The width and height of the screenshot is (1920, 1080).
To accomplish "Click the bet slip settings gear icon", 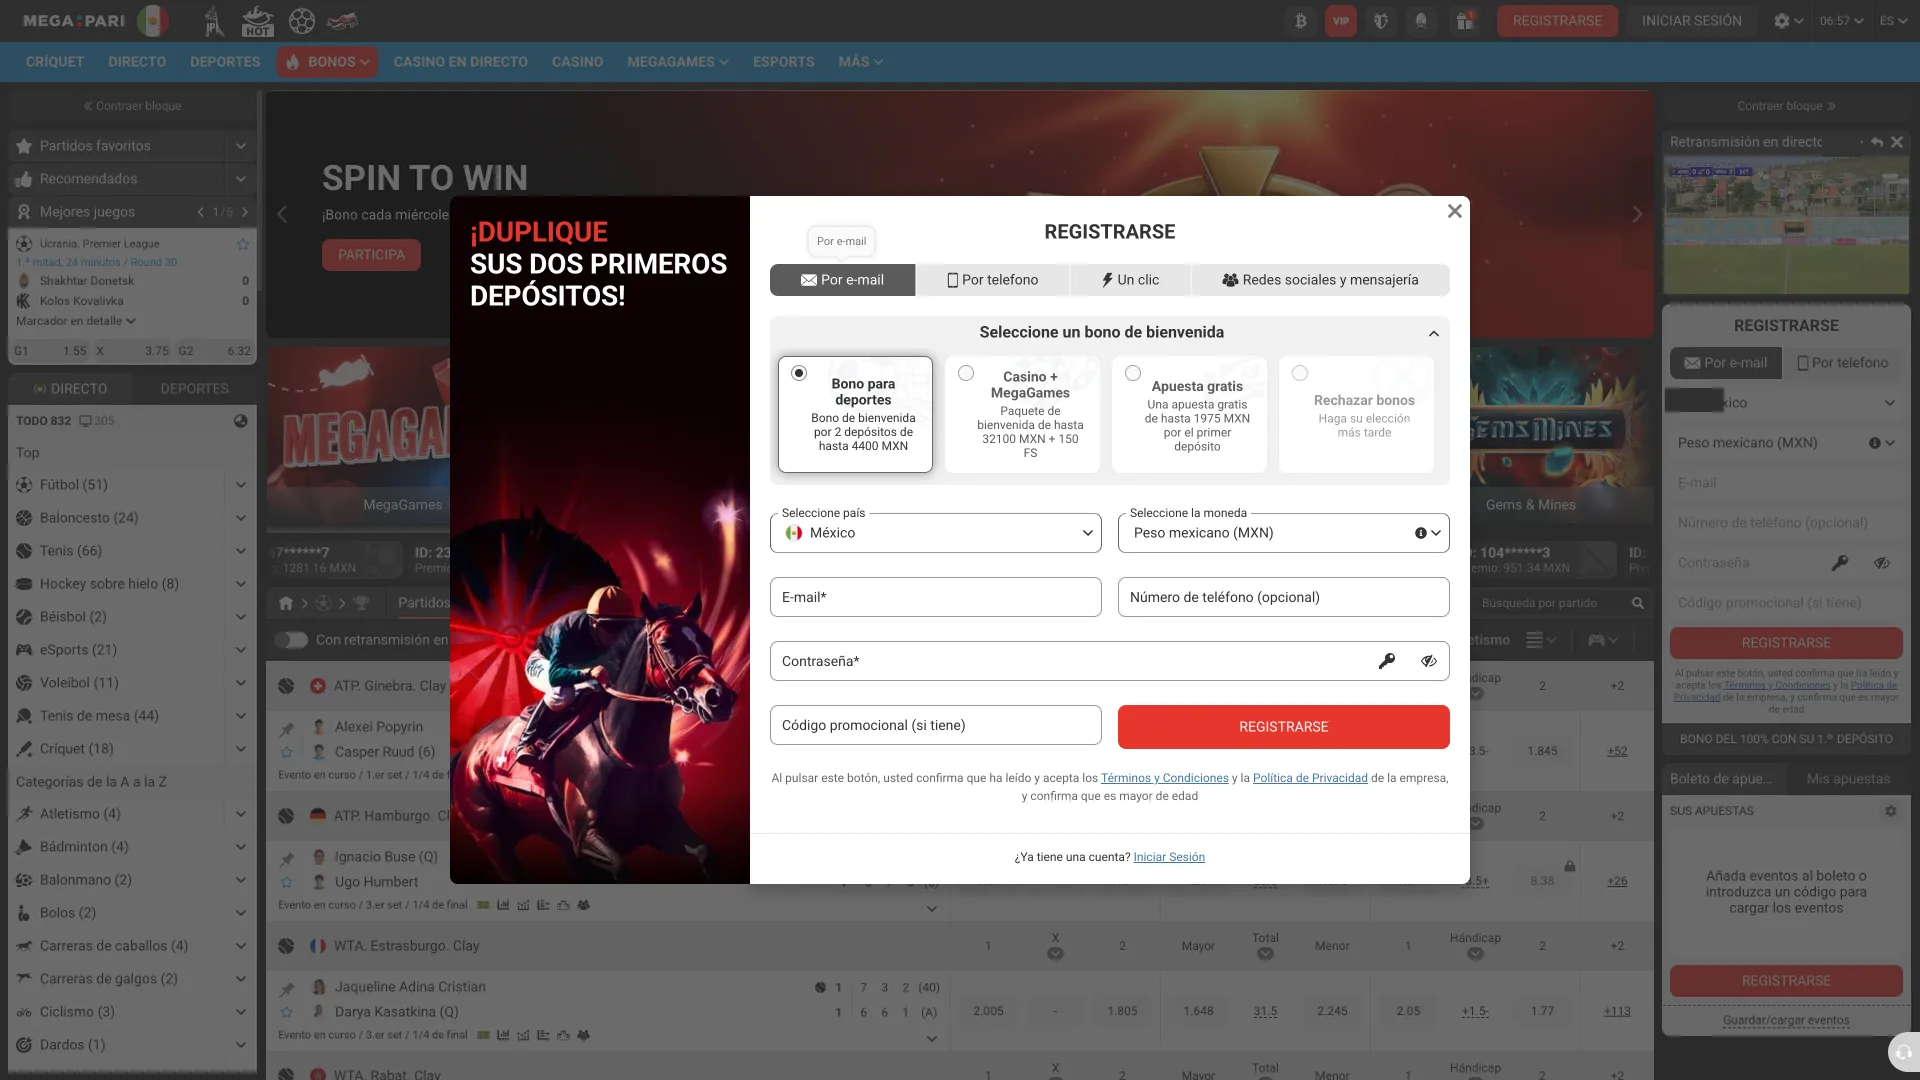I will [x=1891, y=811].
